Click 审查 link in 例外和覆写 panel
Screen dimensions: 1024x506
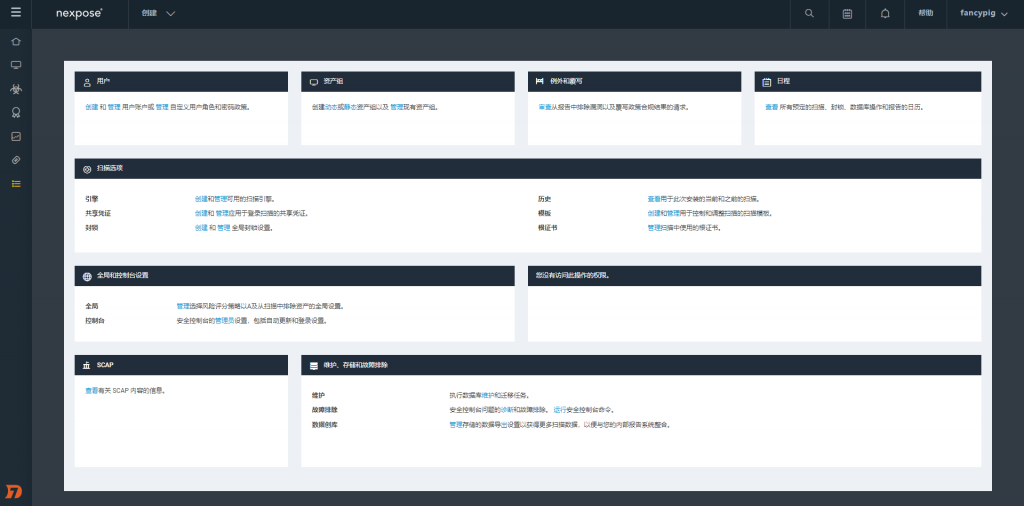pyautogui.click(x=545, y=107)
